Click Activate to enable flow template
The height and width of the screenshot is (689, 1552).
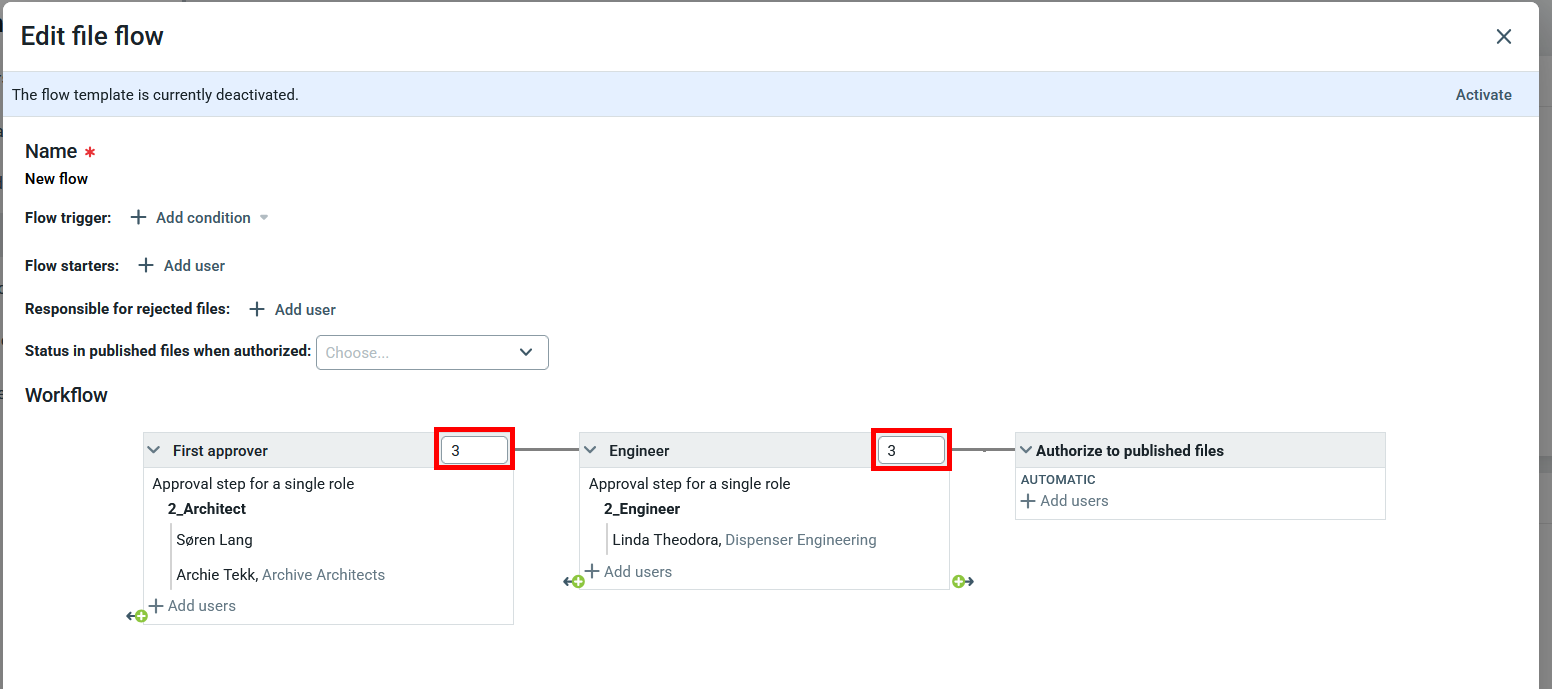point(1483,95)
